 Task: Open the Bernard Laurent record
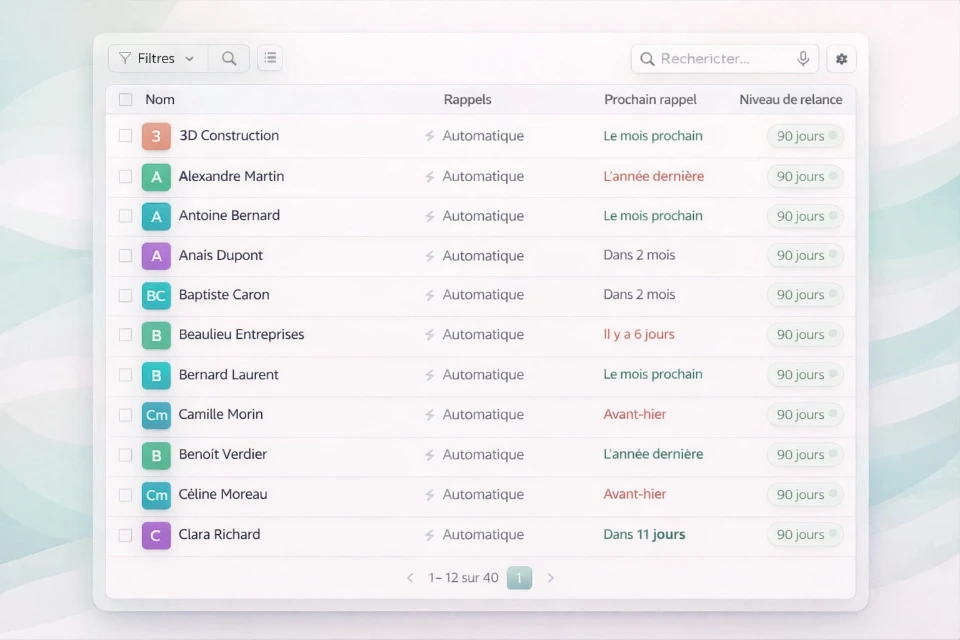[228, 375]
